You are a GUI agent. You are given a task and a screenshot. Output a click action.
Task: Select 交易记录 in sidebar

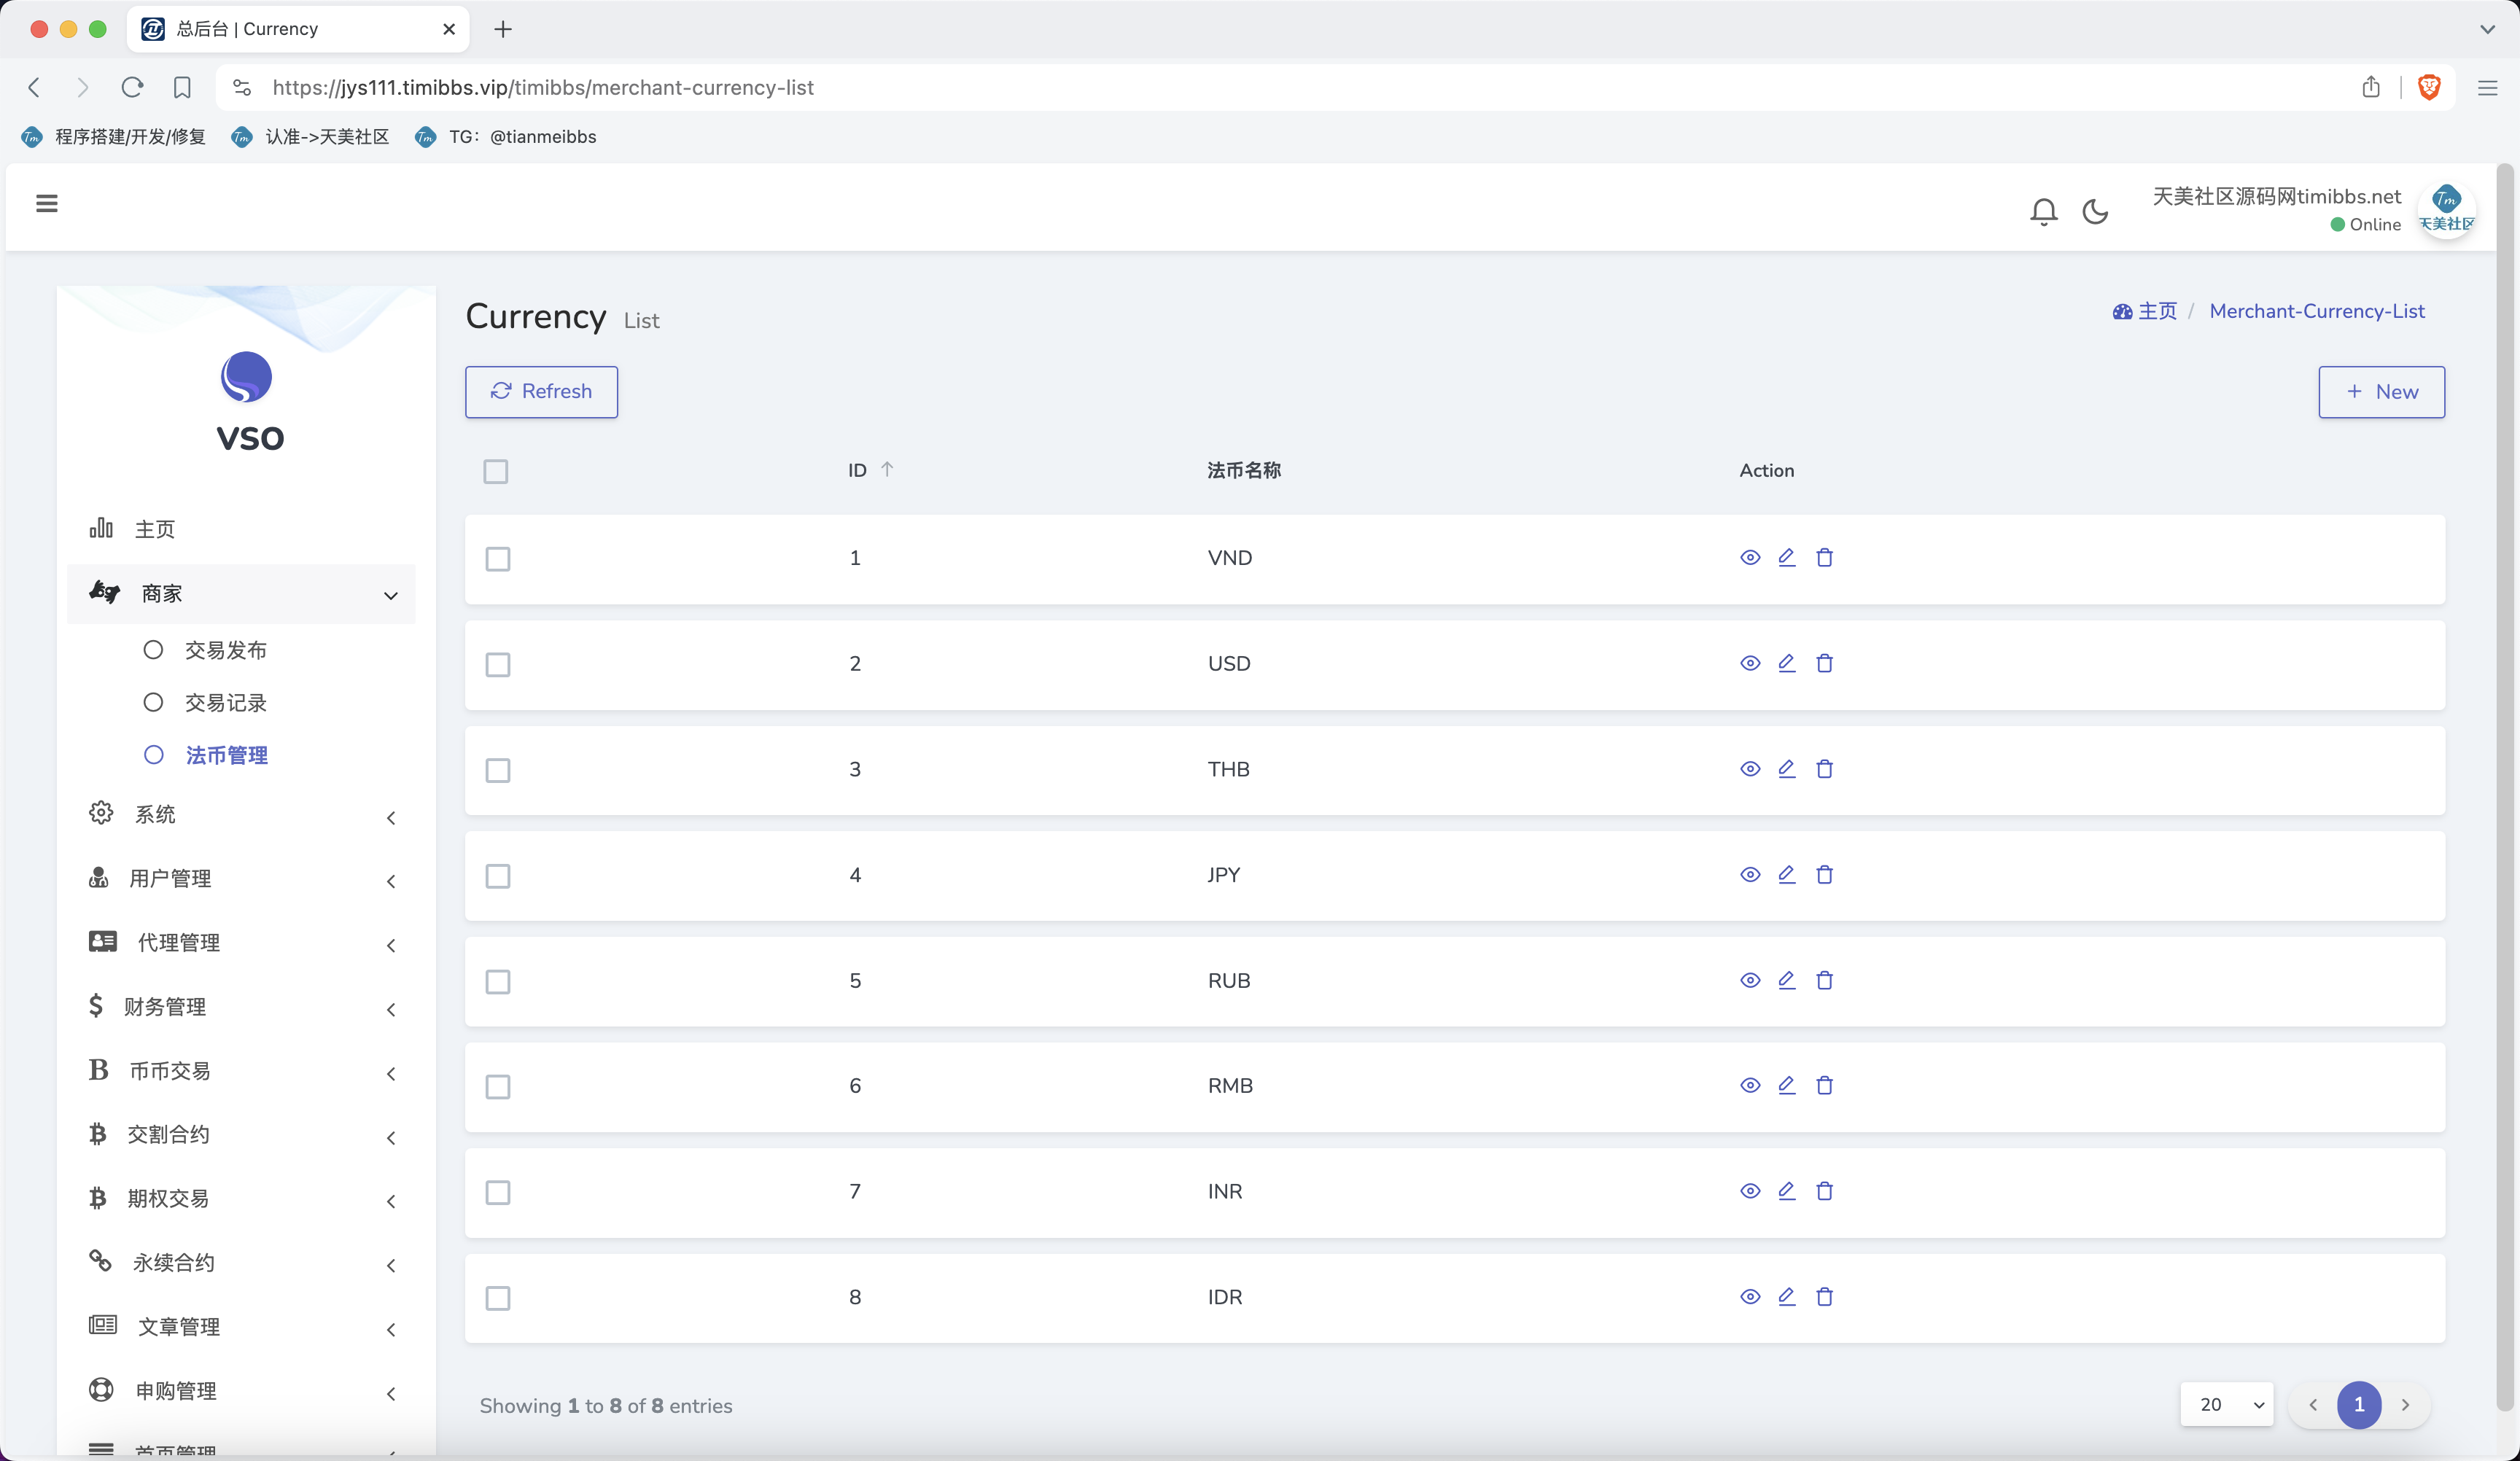tap(225, 703)
